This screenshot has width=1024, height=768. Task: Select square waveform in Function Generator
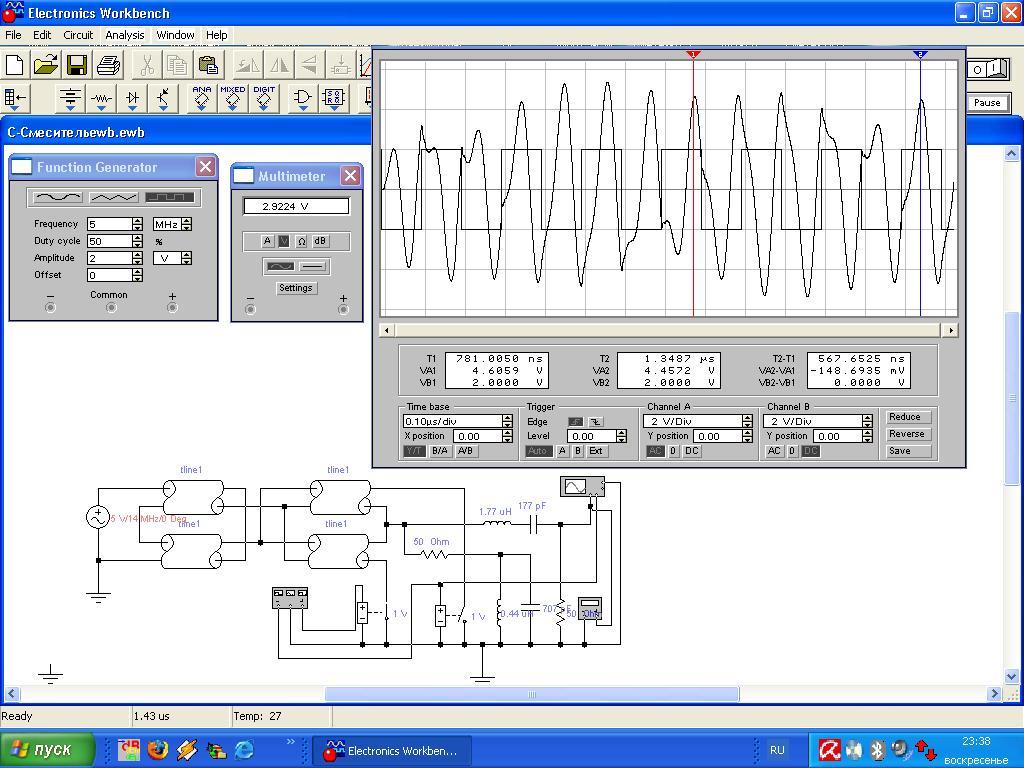pyautogui.click(x=169, y=197)
